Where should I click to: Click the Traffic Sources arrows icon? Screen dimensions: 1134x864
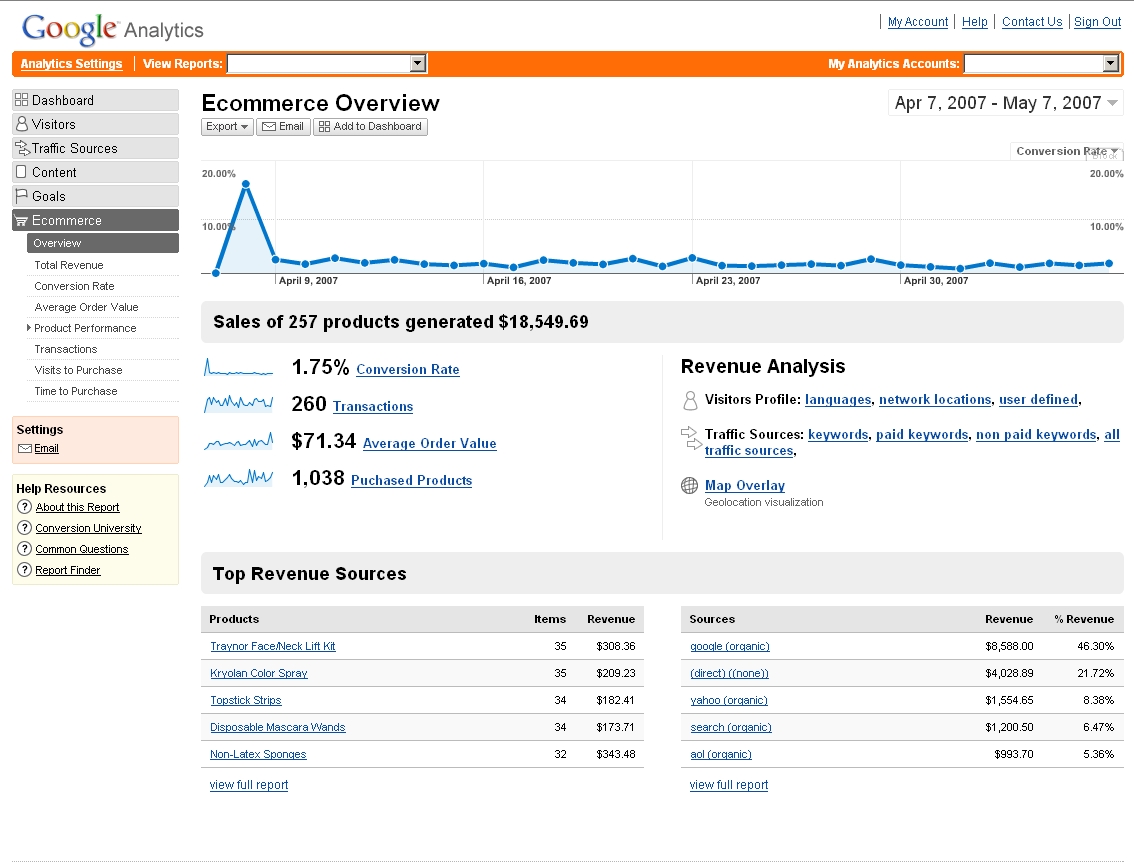[21, 148]
